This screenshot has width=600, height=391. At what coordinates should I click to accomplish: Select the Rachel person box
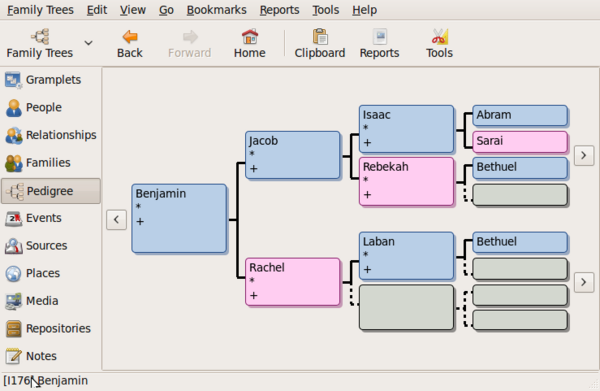pos(293,282)
